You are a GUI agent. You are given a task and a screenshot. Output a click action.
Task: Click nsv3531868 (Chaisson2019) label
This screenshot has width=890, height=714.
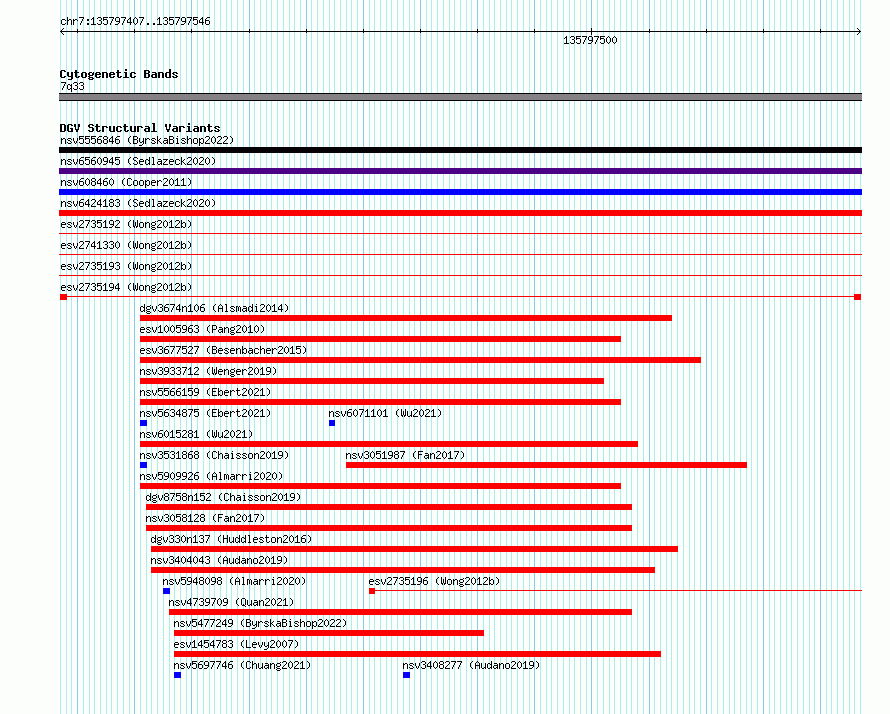point(214,455)
